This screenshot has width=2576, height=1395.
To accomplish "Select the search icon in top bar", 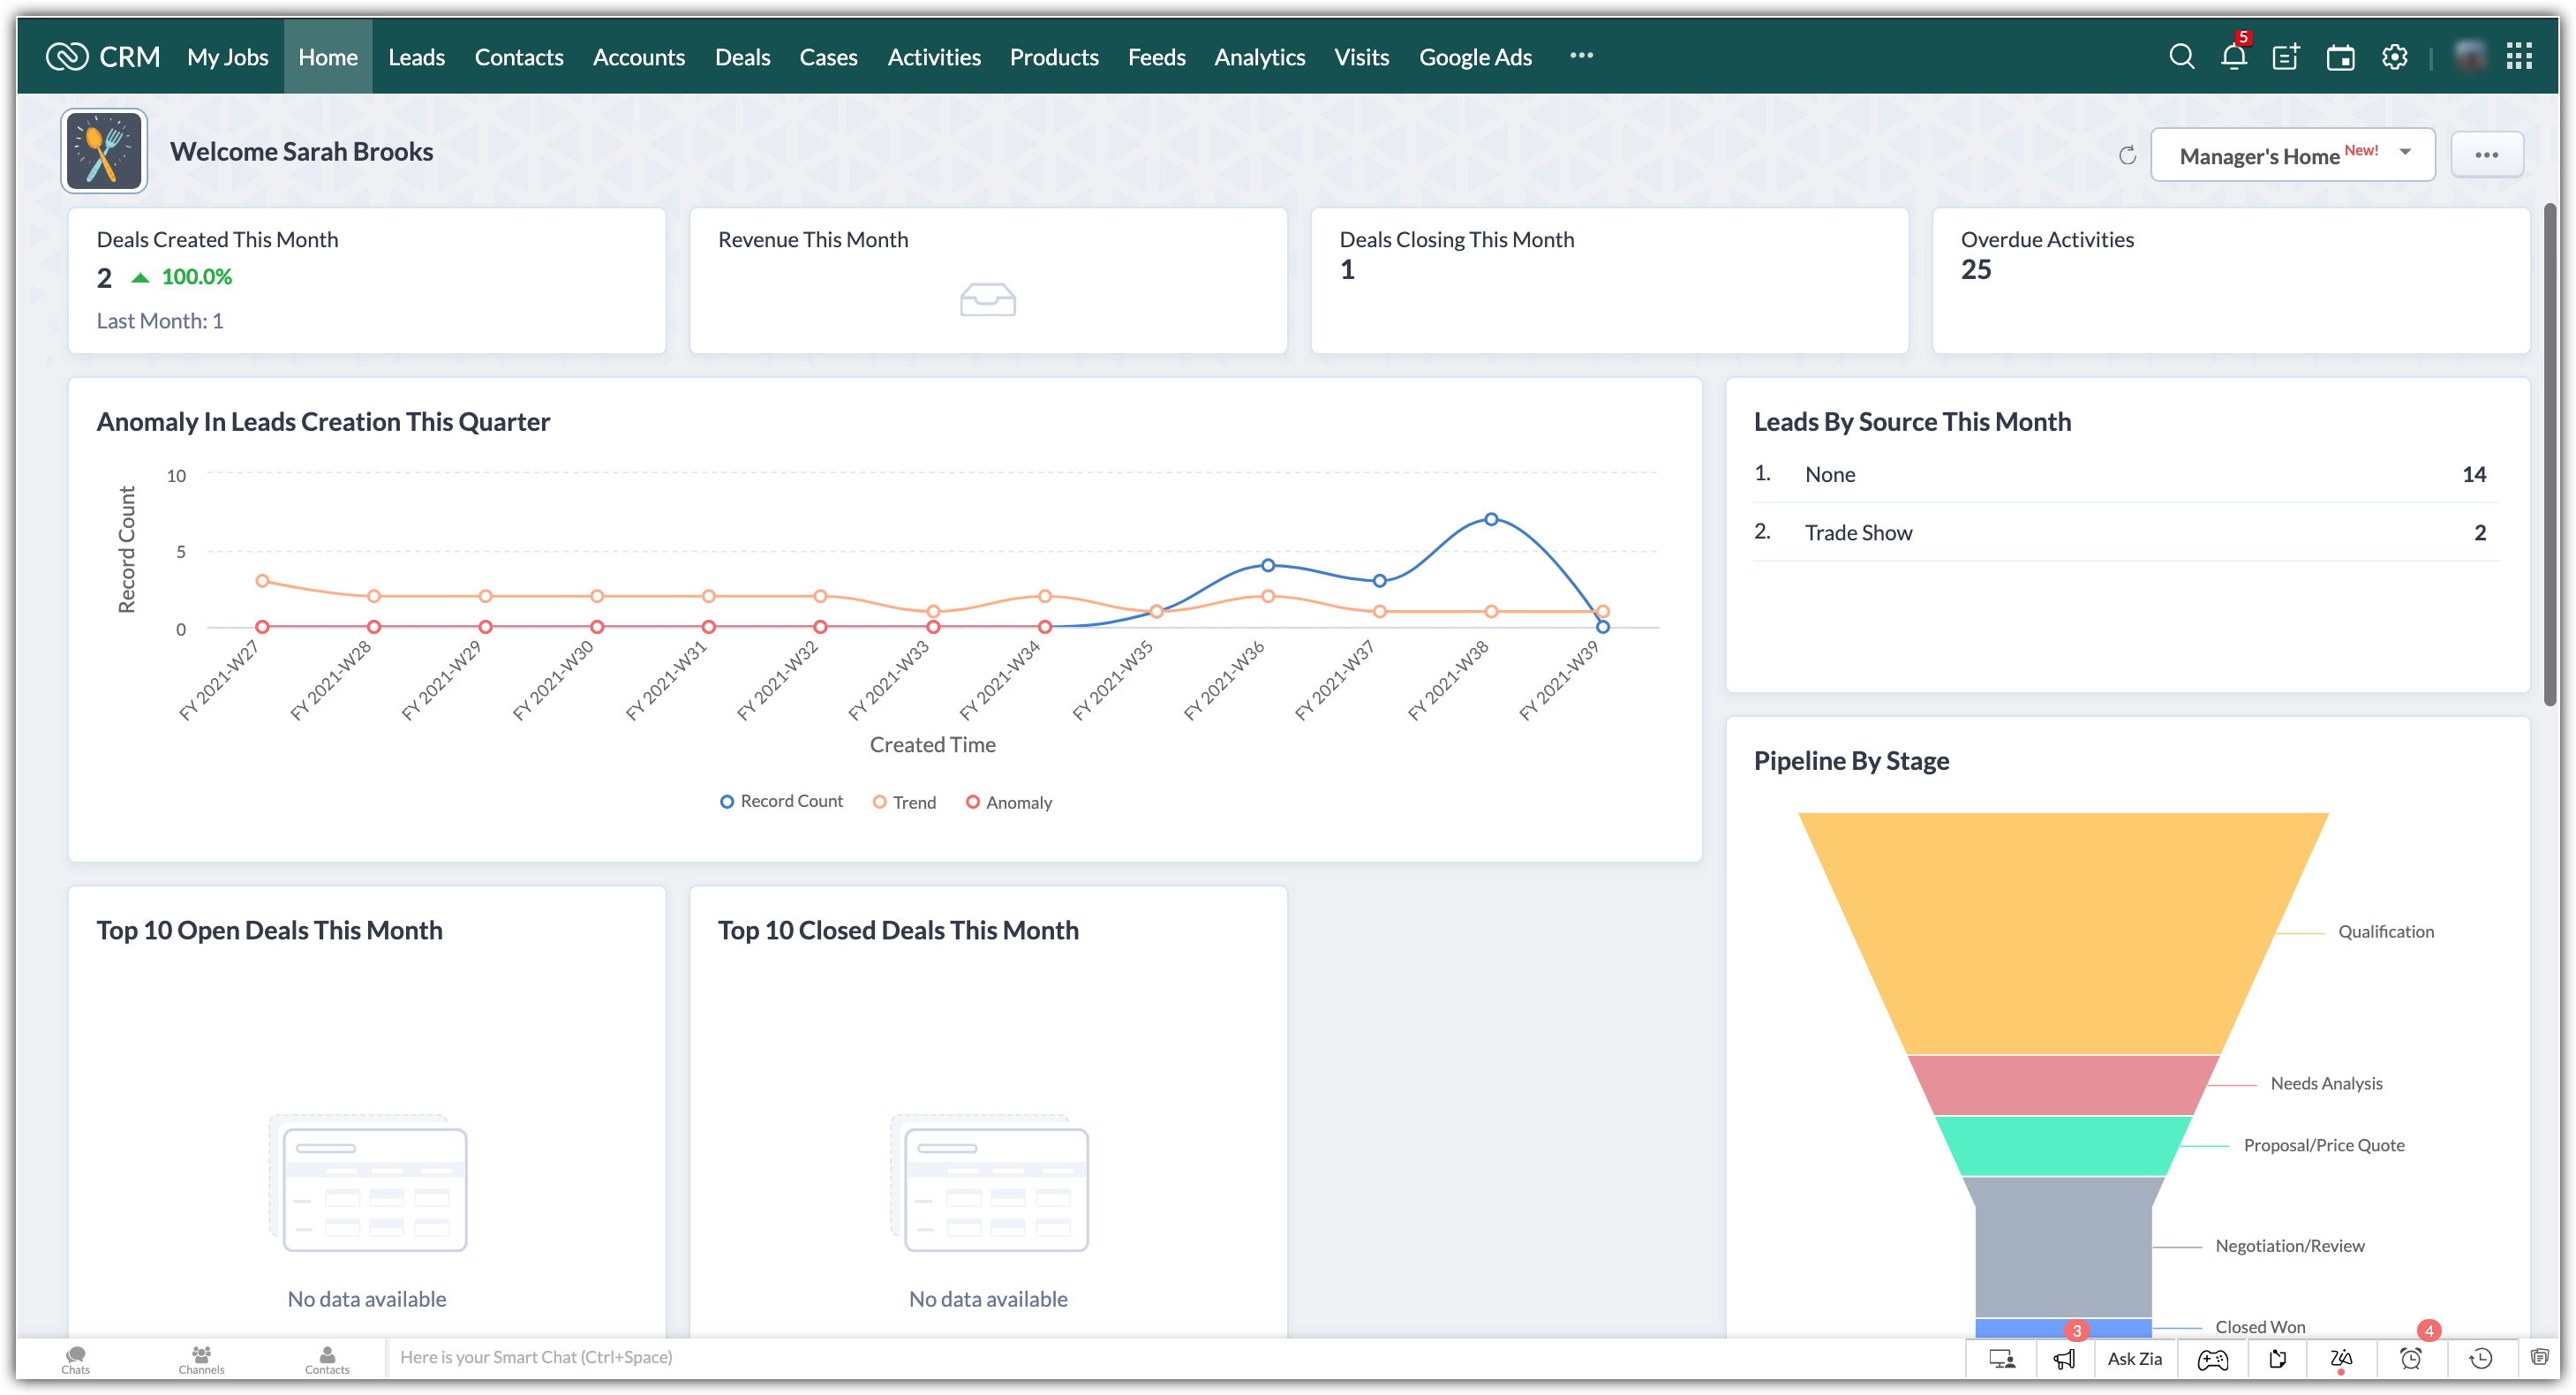I will (x=2181, y=57).
